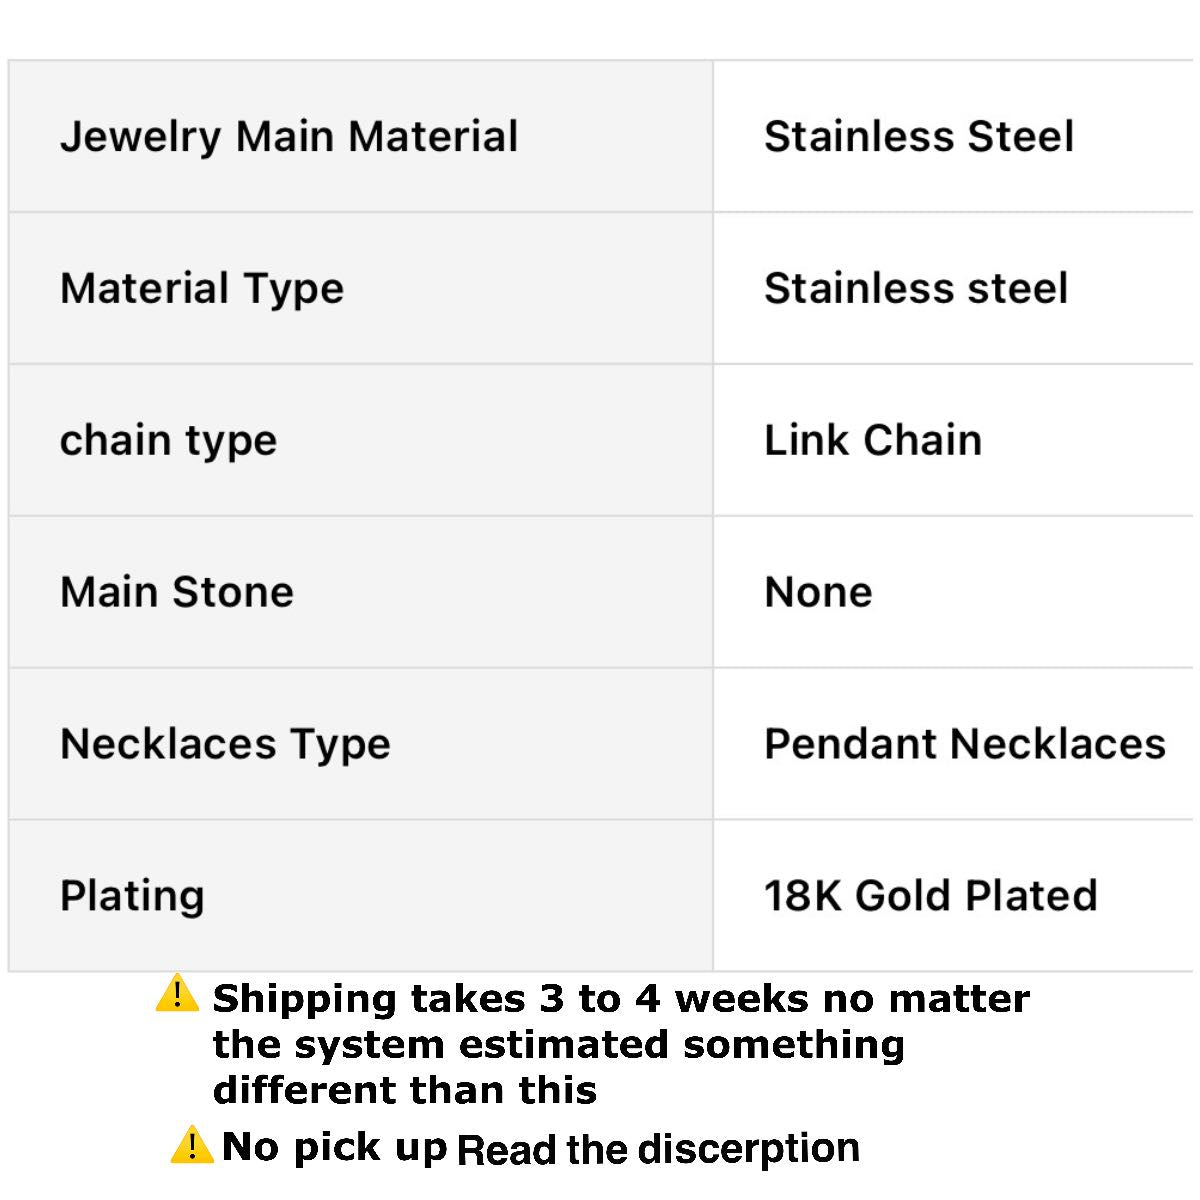Click the 'different than this' text line
Screen dimensions: 1200x1200
(405, 1090)
